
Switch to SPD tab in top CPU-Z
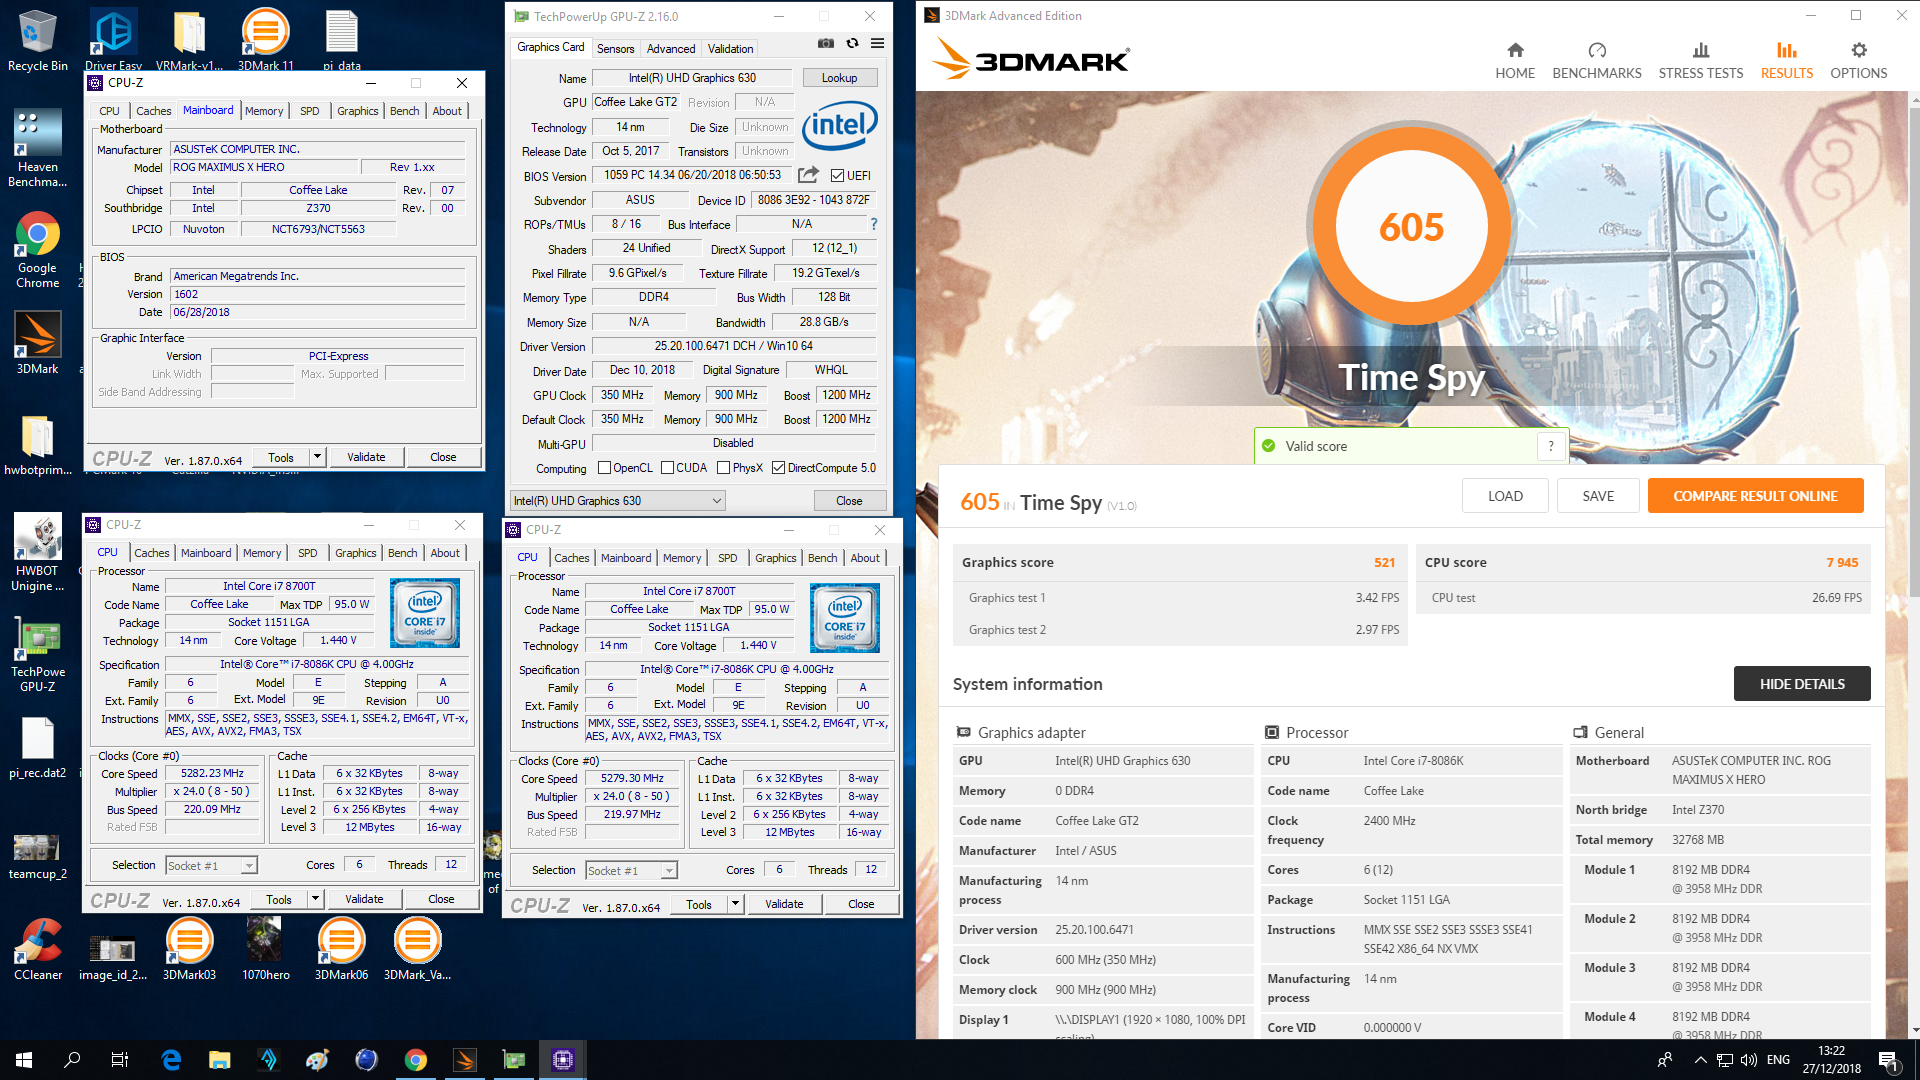(x=310, y=111)
